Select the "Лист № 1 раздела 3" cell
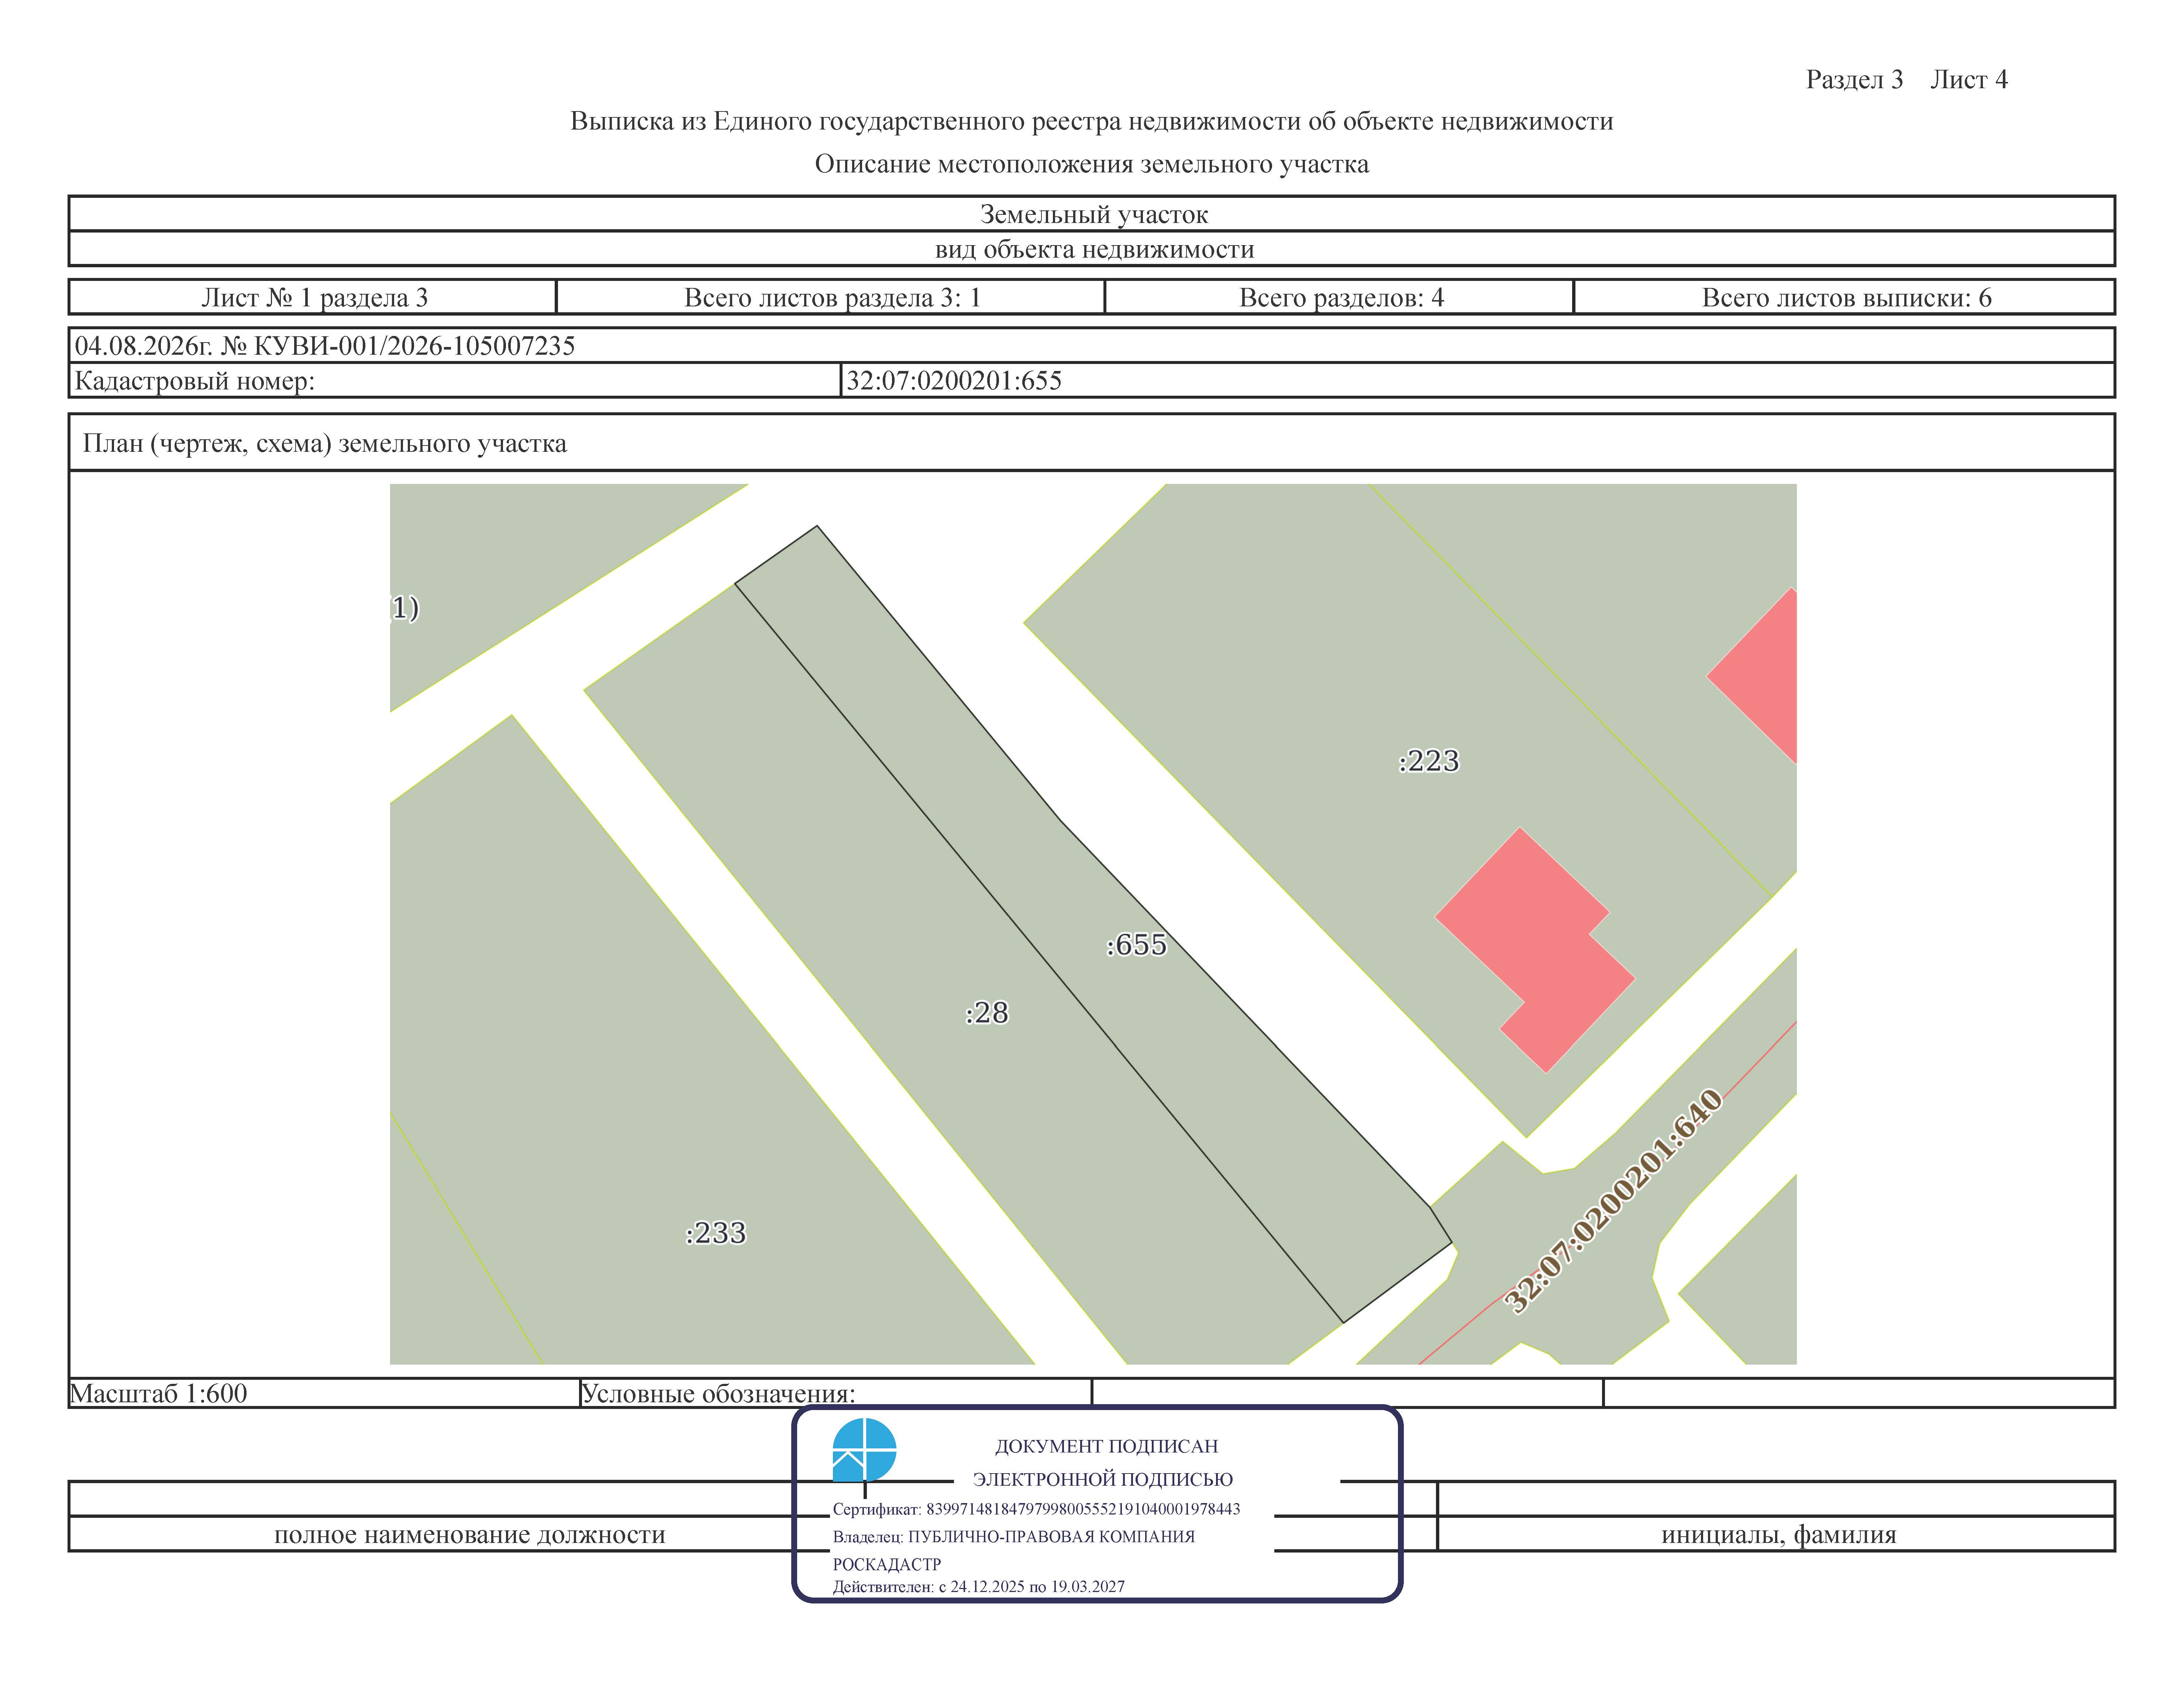2184x1688 pixels. point(313,297)
